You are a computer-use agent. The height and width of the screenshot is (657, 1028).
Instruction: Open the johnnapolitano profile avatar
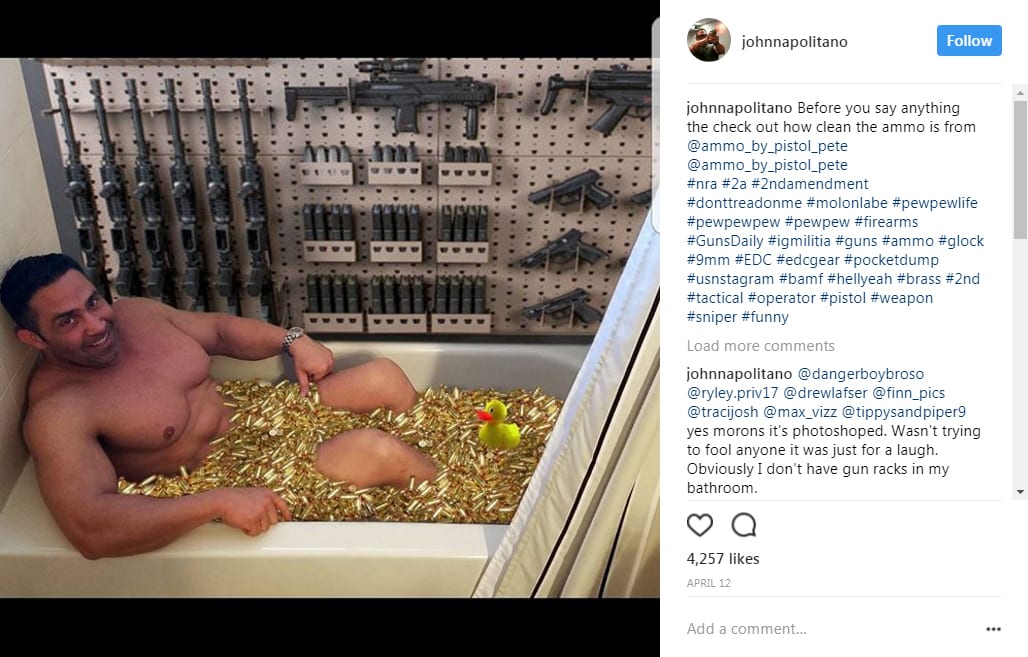[709, 40]
